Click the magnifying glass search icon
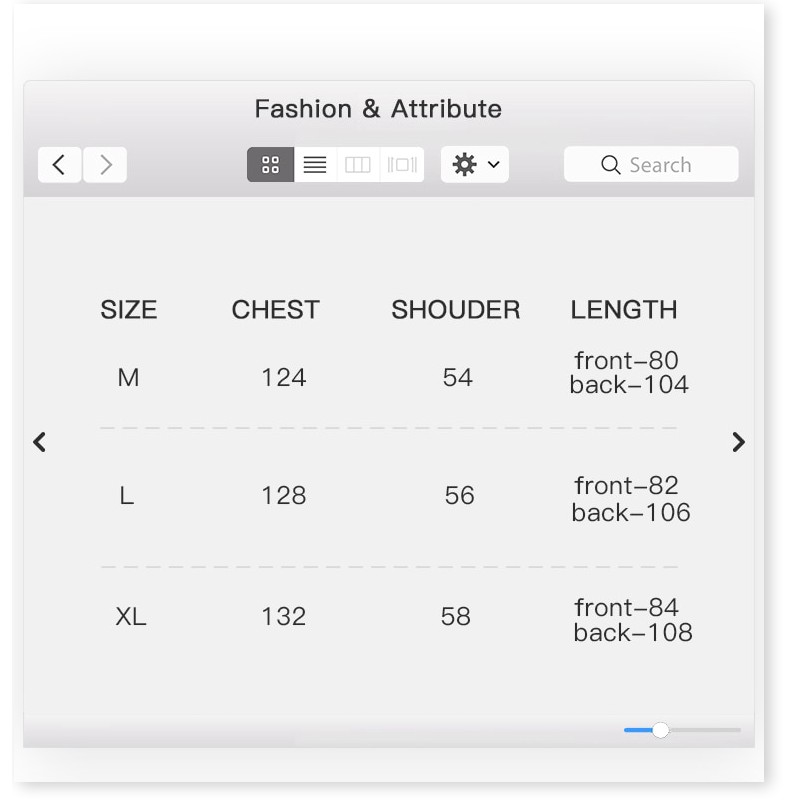 click(611, 165)
